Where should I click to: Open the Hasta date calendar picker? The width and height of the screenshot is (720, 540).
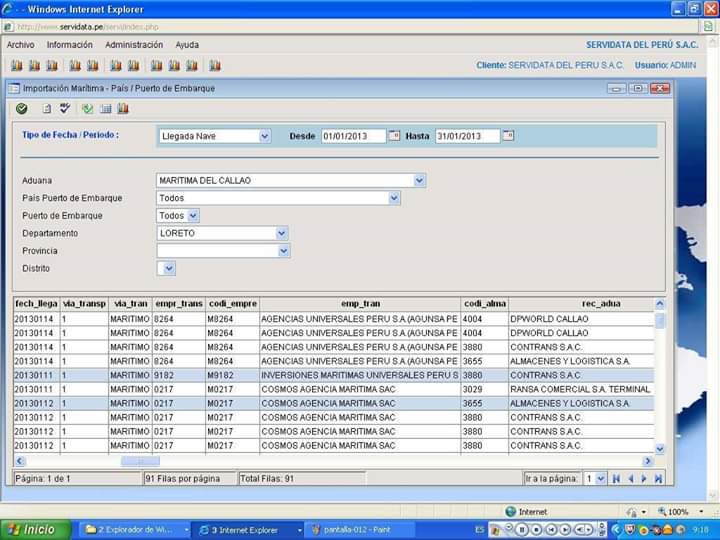pos(508,135)
